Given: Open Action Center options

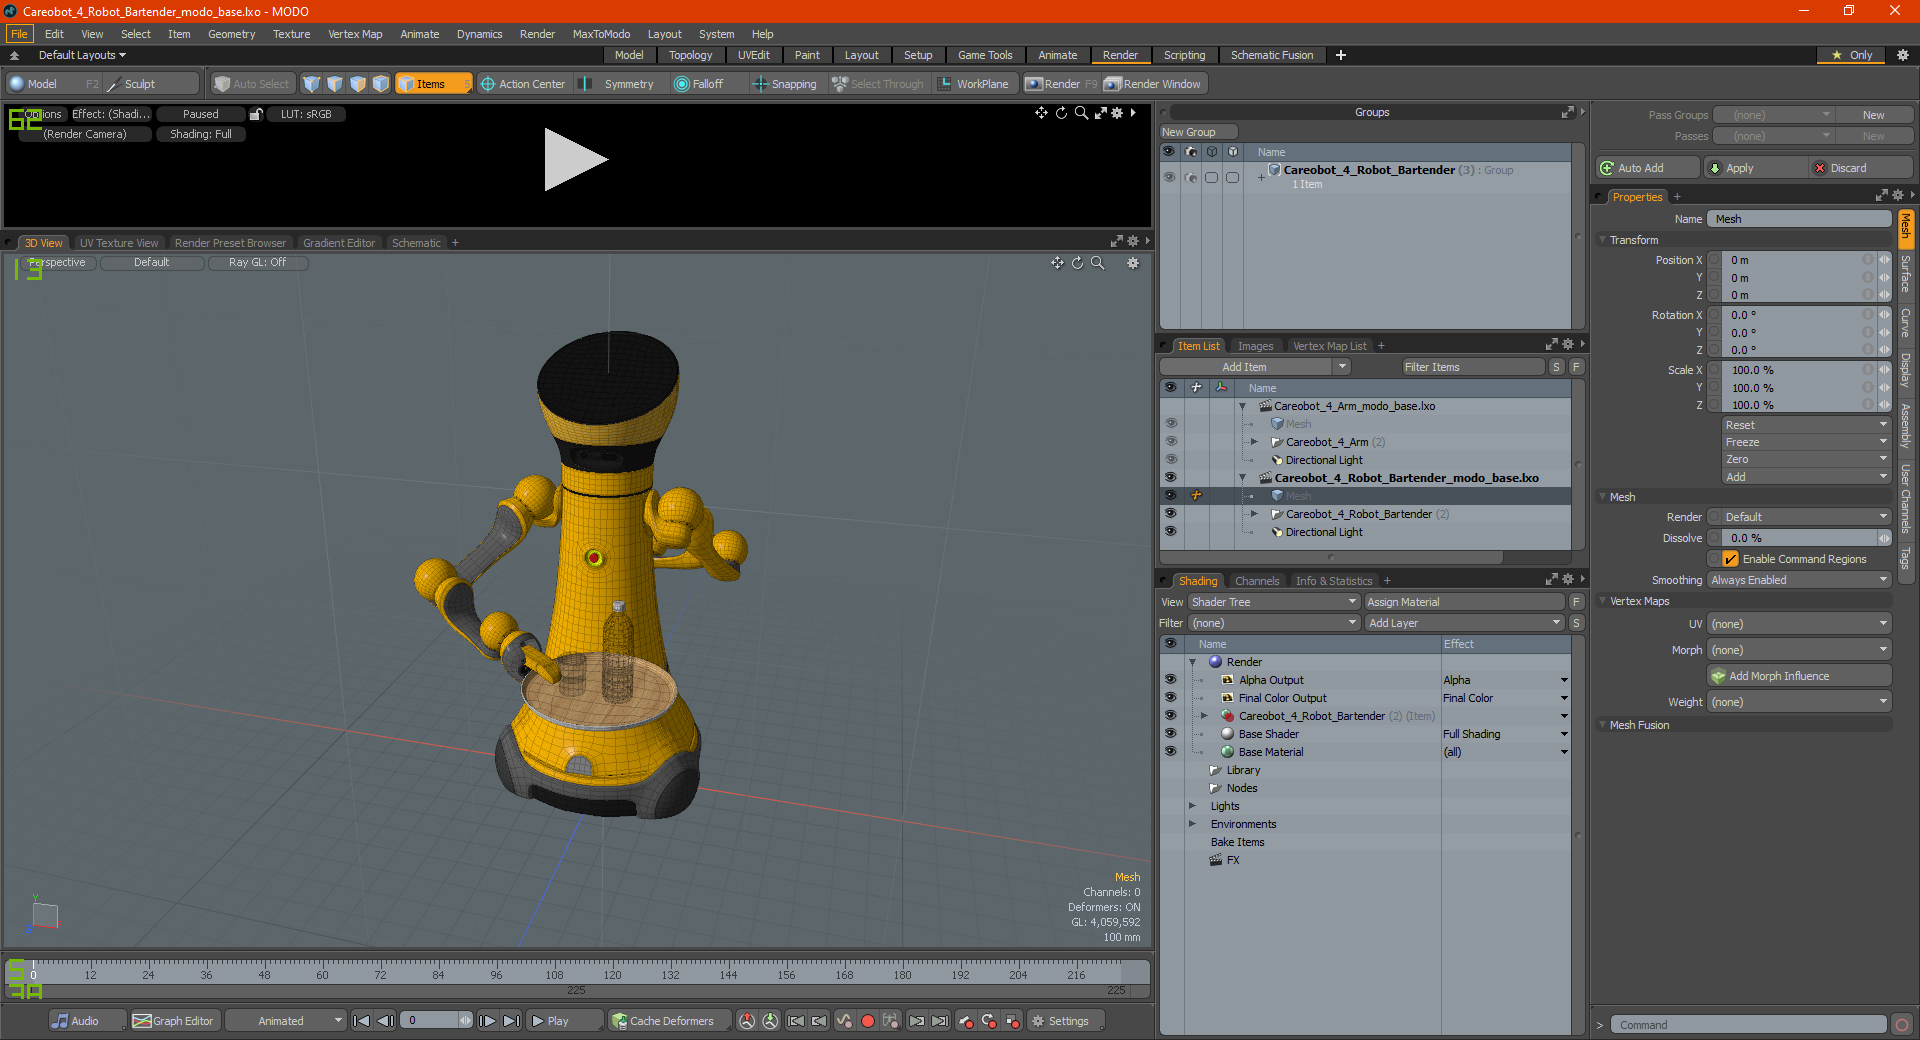Looking at the screenshot, I should pos(523,84).
